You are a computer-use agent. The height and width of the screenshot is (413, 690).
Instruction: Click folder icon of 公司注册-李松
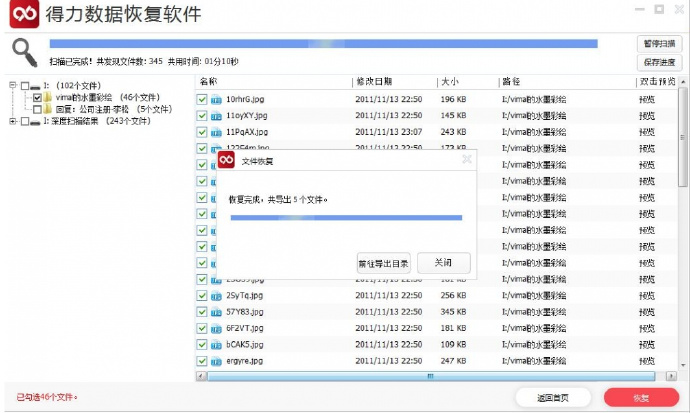tap(48, 109)
